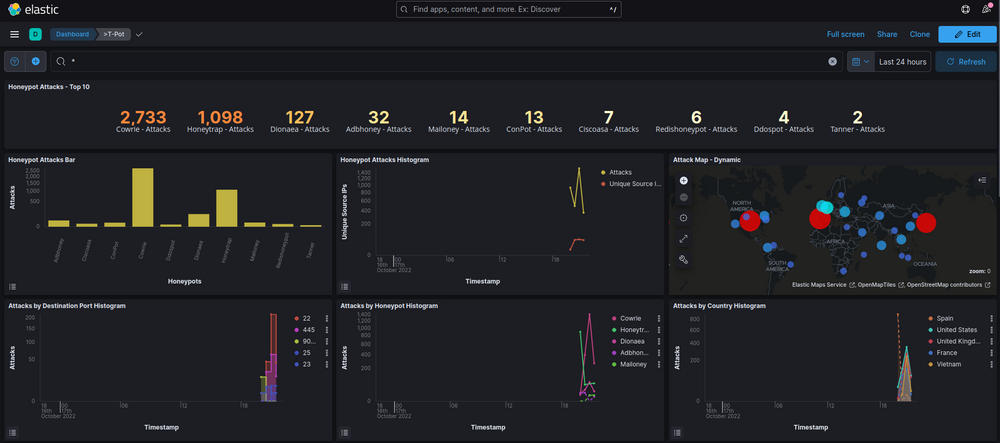Click the Unique Source IPs legend color dot
Viewport: 1000px width, 443px height.
point(603,184)
